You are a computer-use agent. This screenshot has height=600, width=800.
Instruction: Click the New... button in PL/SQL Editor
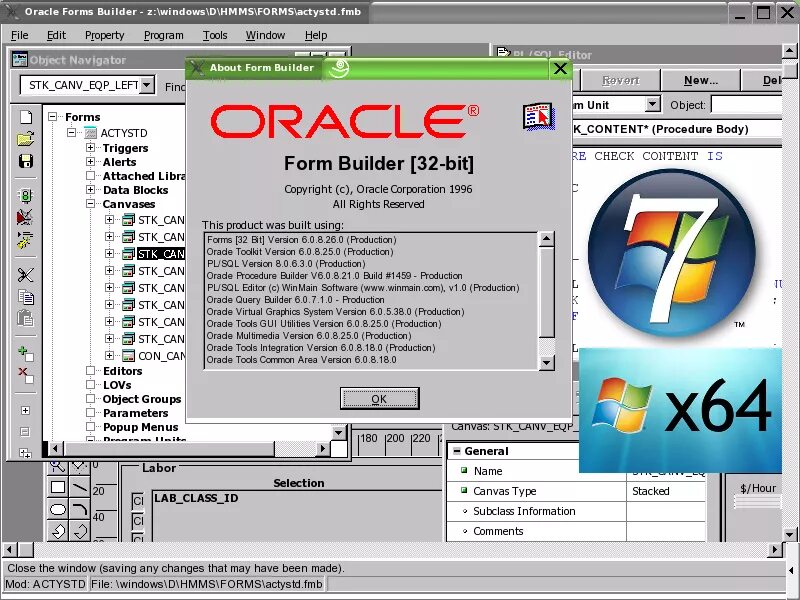click(x=701, y=80)
